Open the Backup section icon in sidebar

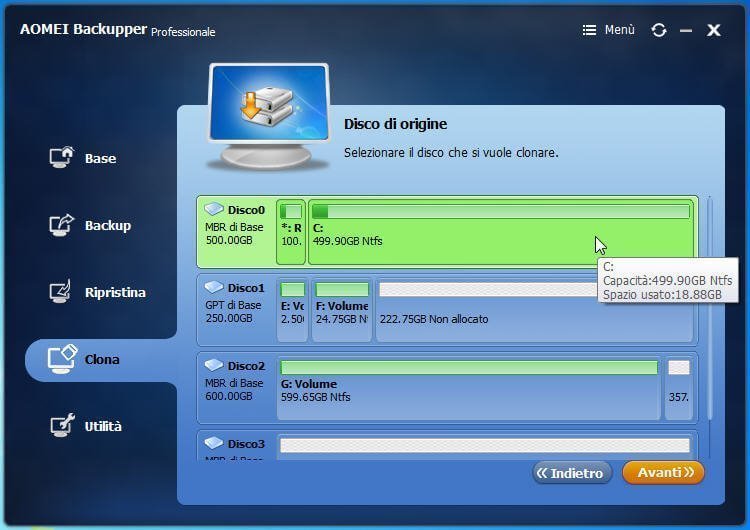(62, 224)
